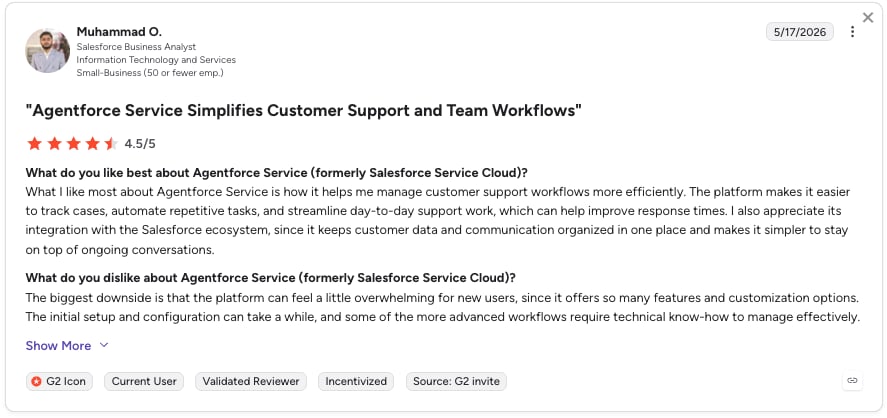The height and width of the screenshot is (418, 887).
Task: Click the Source: G2 invite tag
Action: point(457,381)
